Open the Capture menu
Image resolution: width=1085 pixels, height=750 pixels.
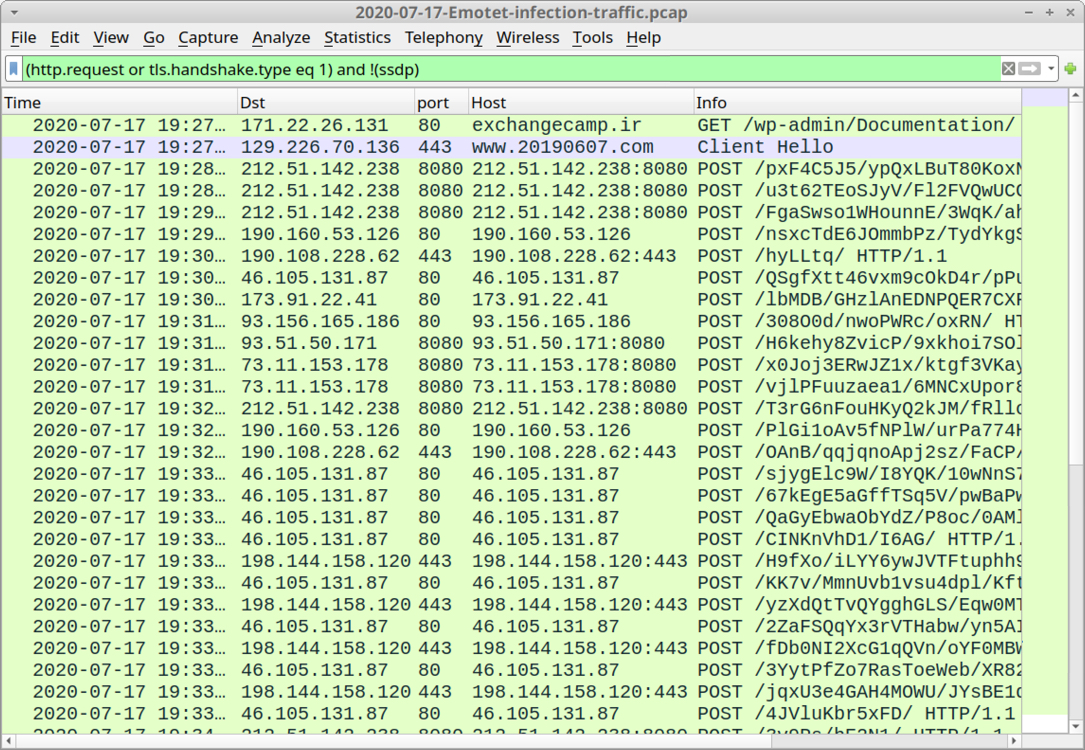(208, 37)
